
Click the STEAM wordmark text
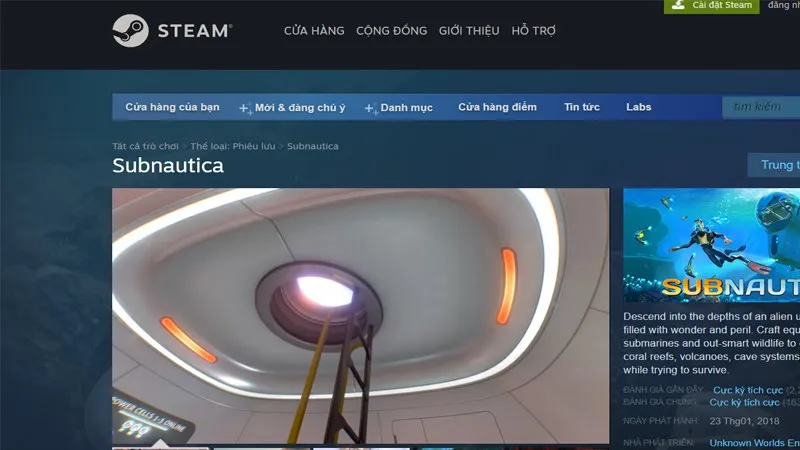click(195, 31)
